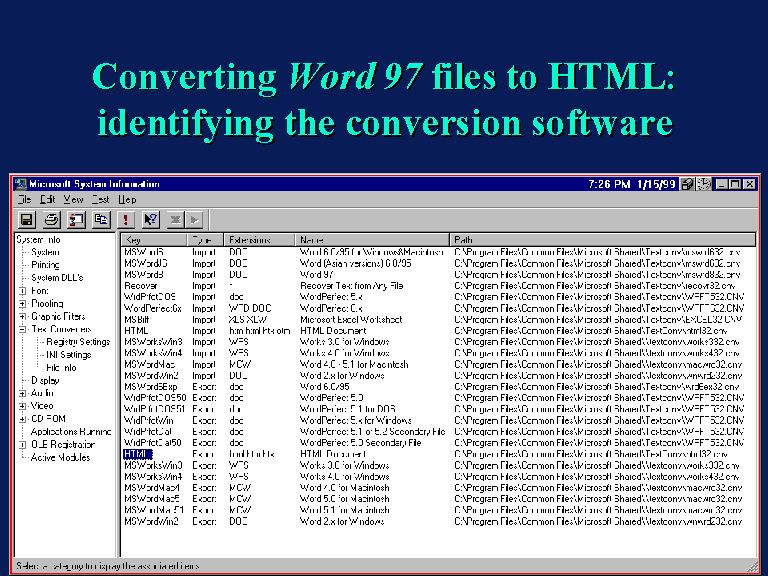Select the highlighted HTML export row key
768x576 pixels.
coord(138,454)
